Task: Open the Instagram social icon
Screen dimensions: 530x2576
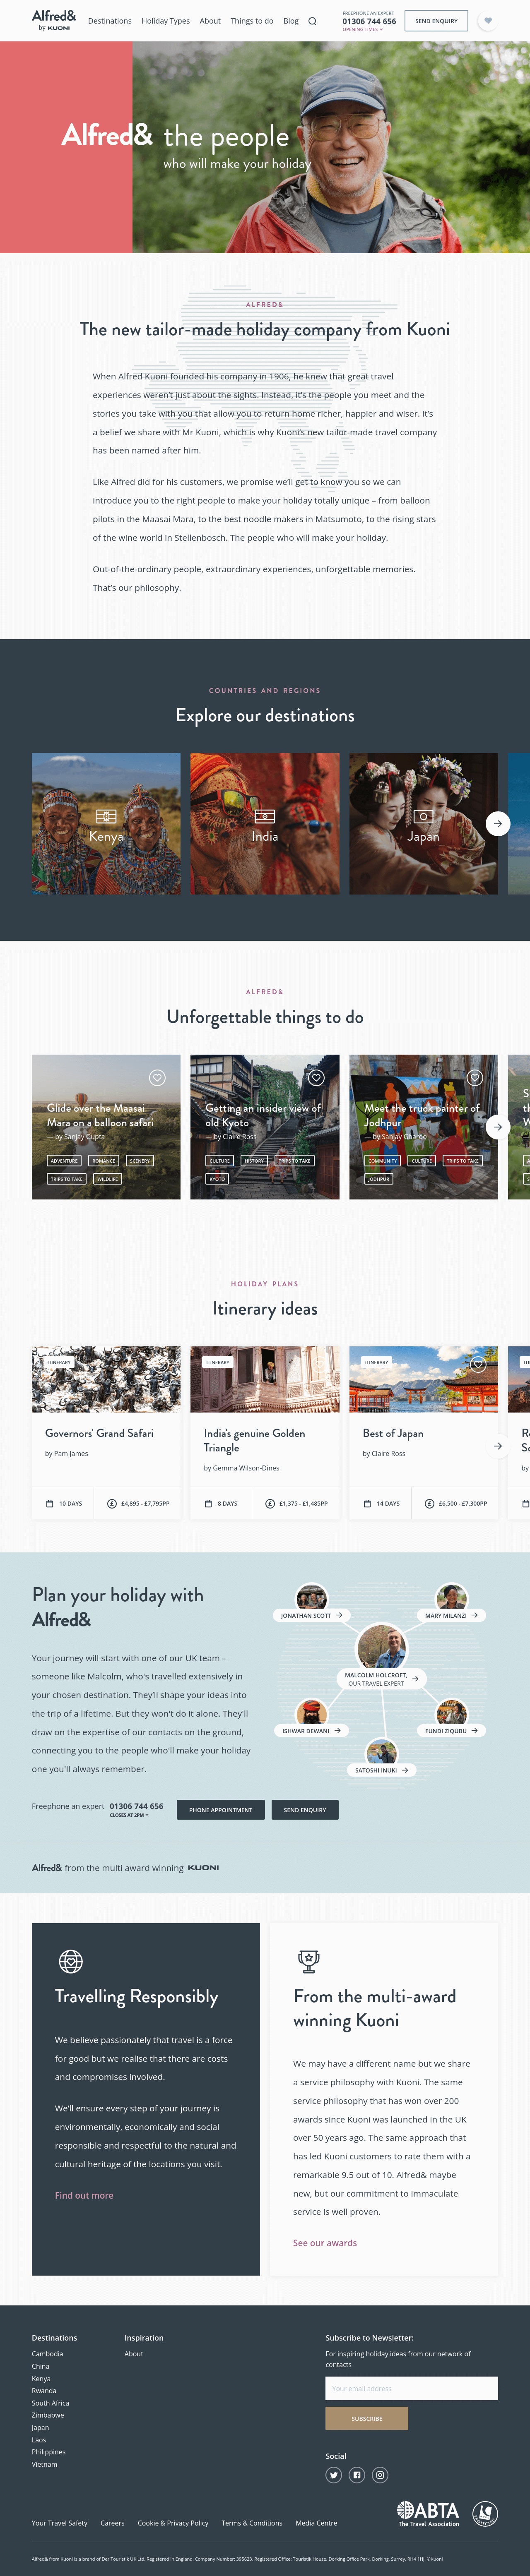Action: click(x=380, y=2475)
